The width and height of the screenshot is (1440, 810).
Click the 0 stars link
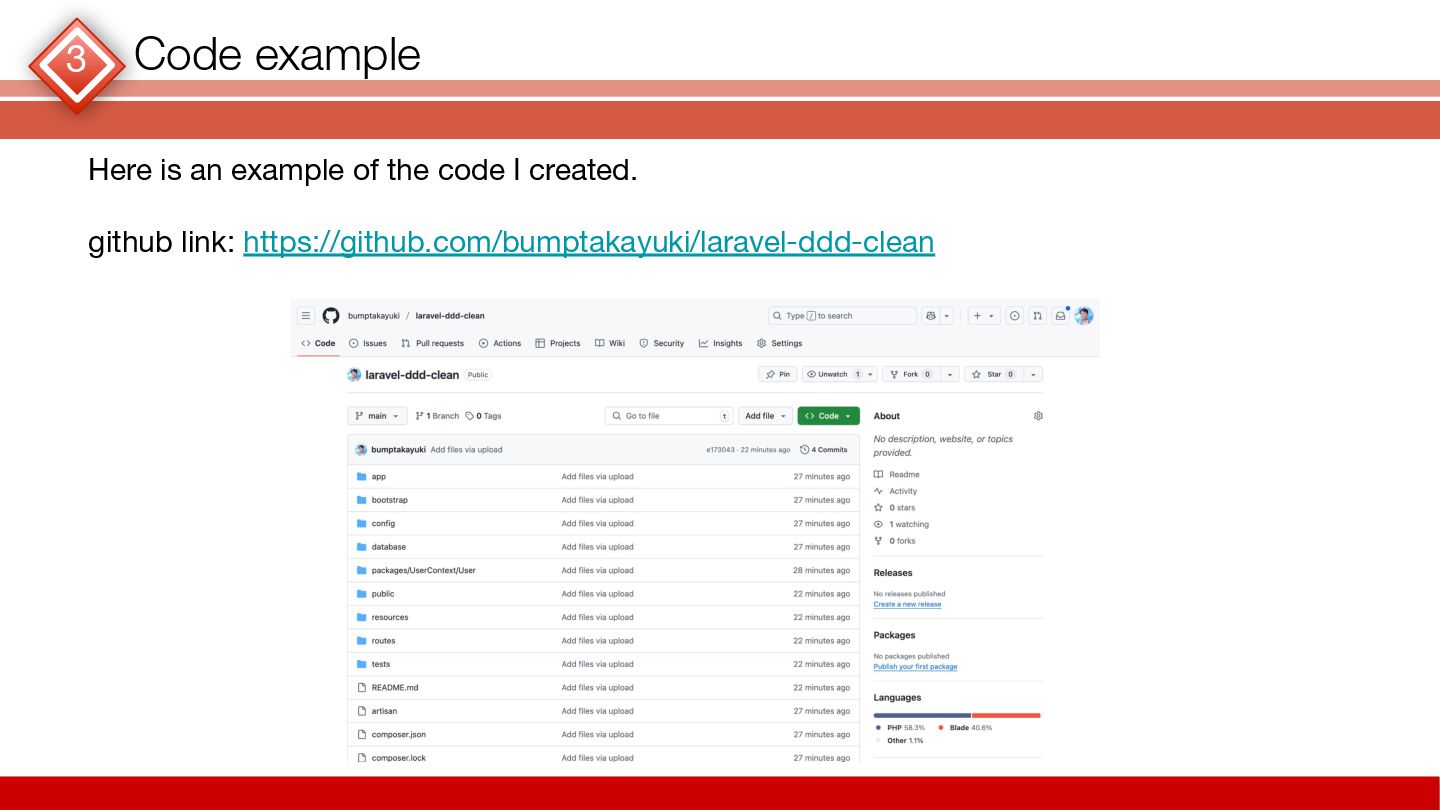click(895, 508)
